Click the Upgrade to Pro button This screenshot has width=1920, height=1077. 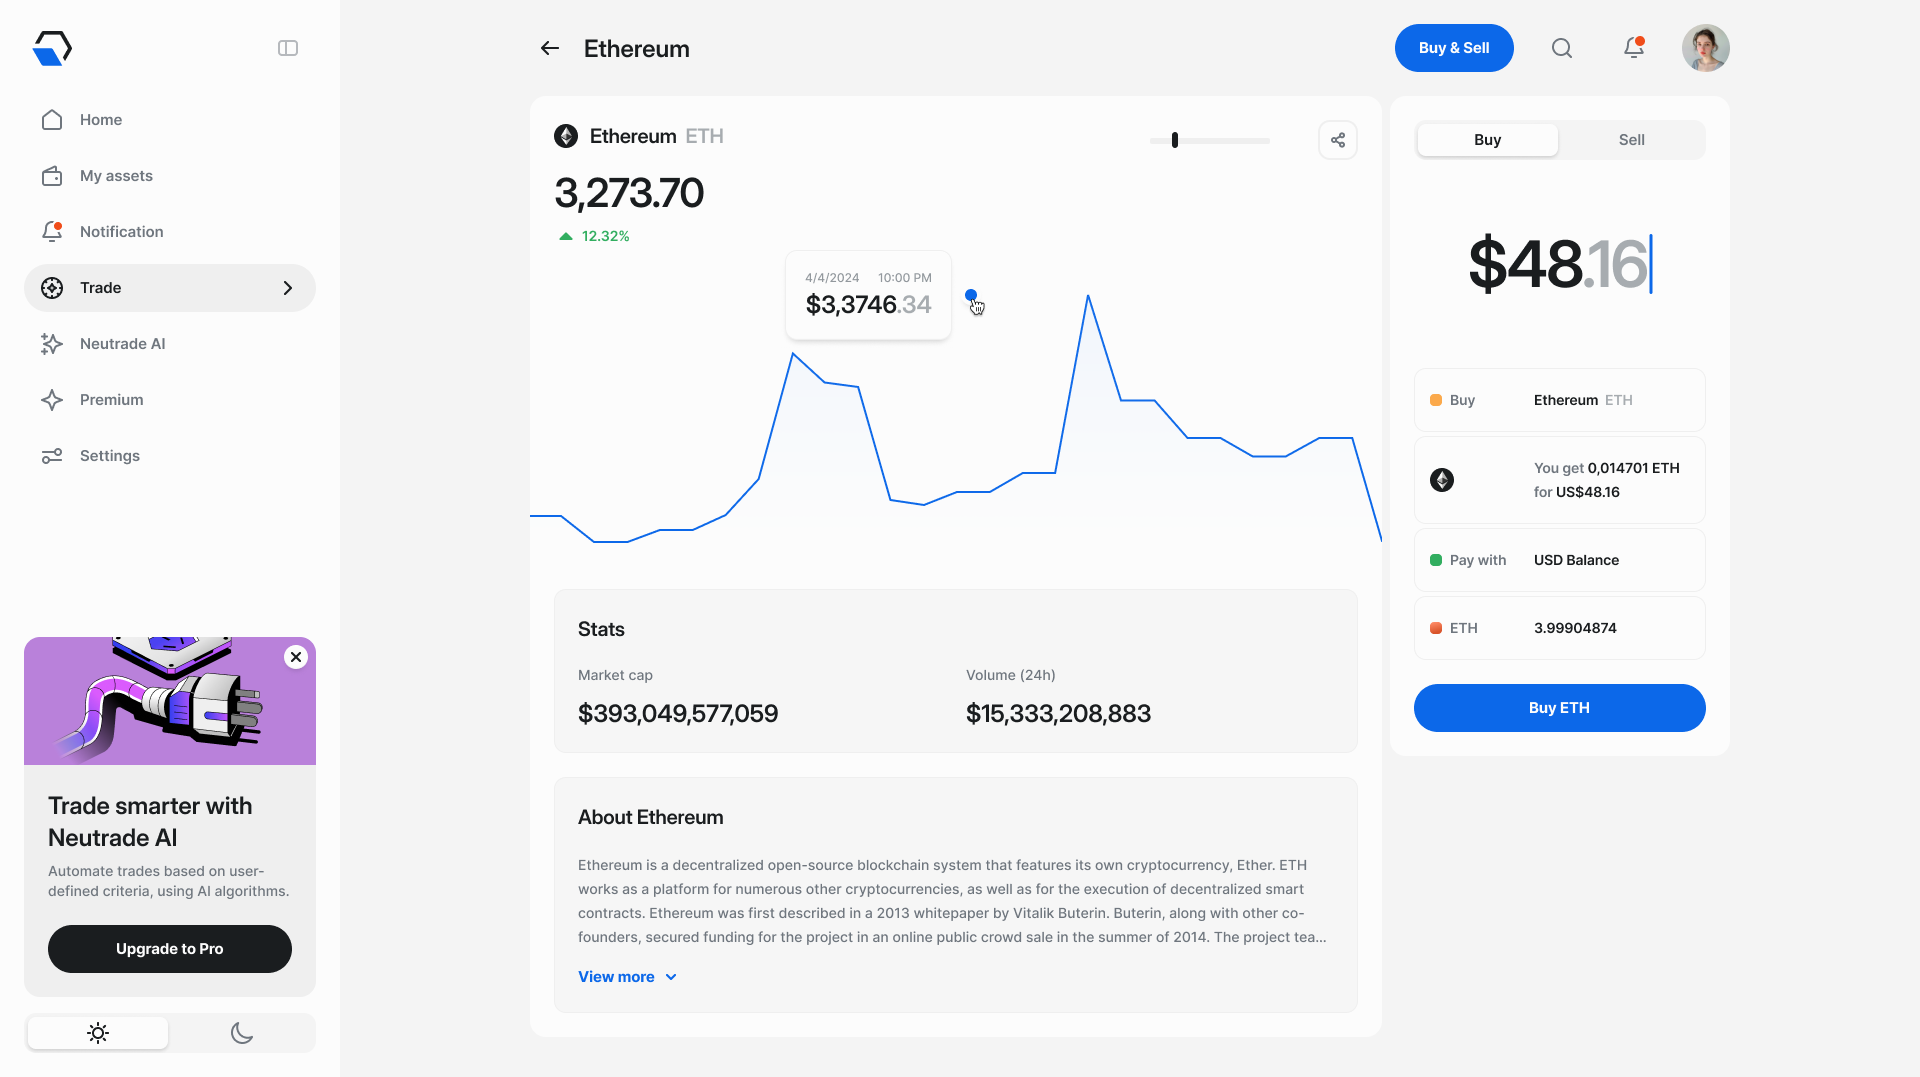170,949
